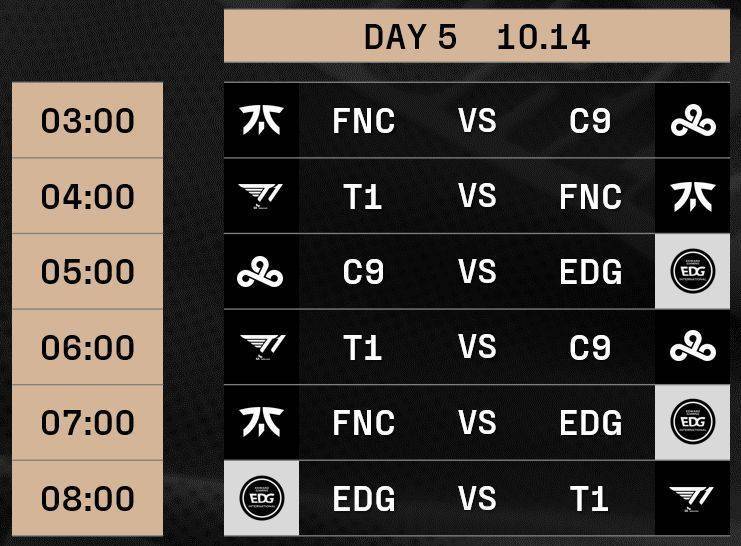This screenshot has width=741, height=546.
Task: Select the T1 logo in the 06:00 match
Action: (263, 347)
